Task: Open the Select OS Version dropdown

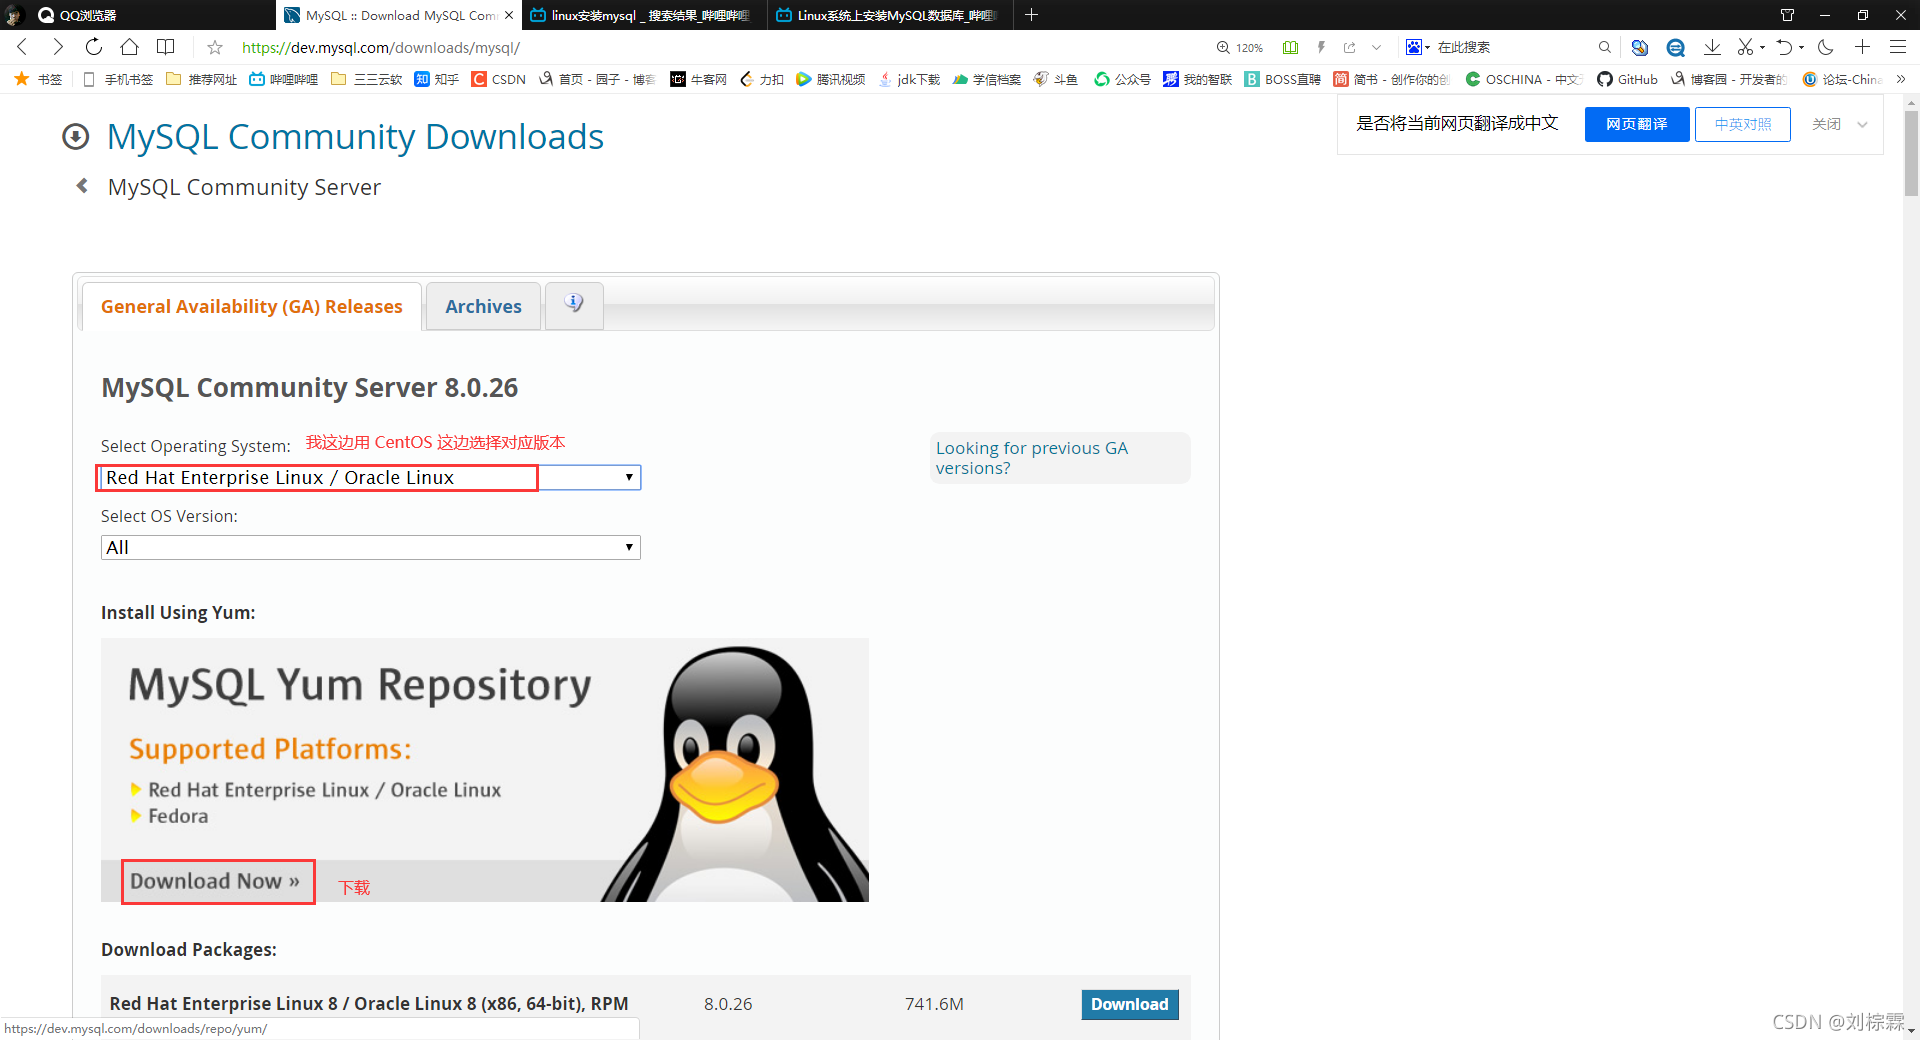Action: click(370, 547)
